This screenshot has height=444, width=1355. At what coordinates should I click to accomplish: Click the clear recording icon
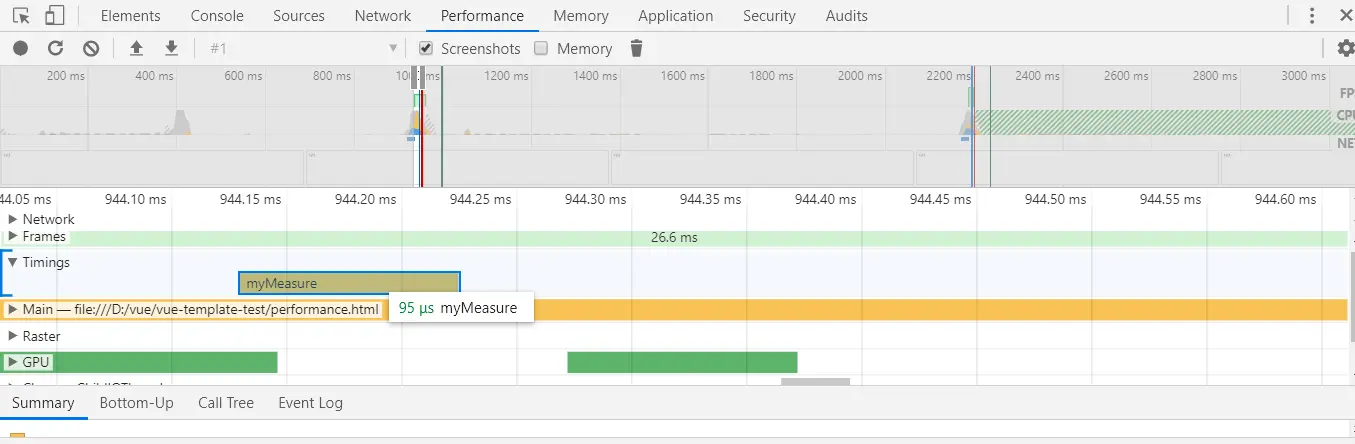pos(91,48)
